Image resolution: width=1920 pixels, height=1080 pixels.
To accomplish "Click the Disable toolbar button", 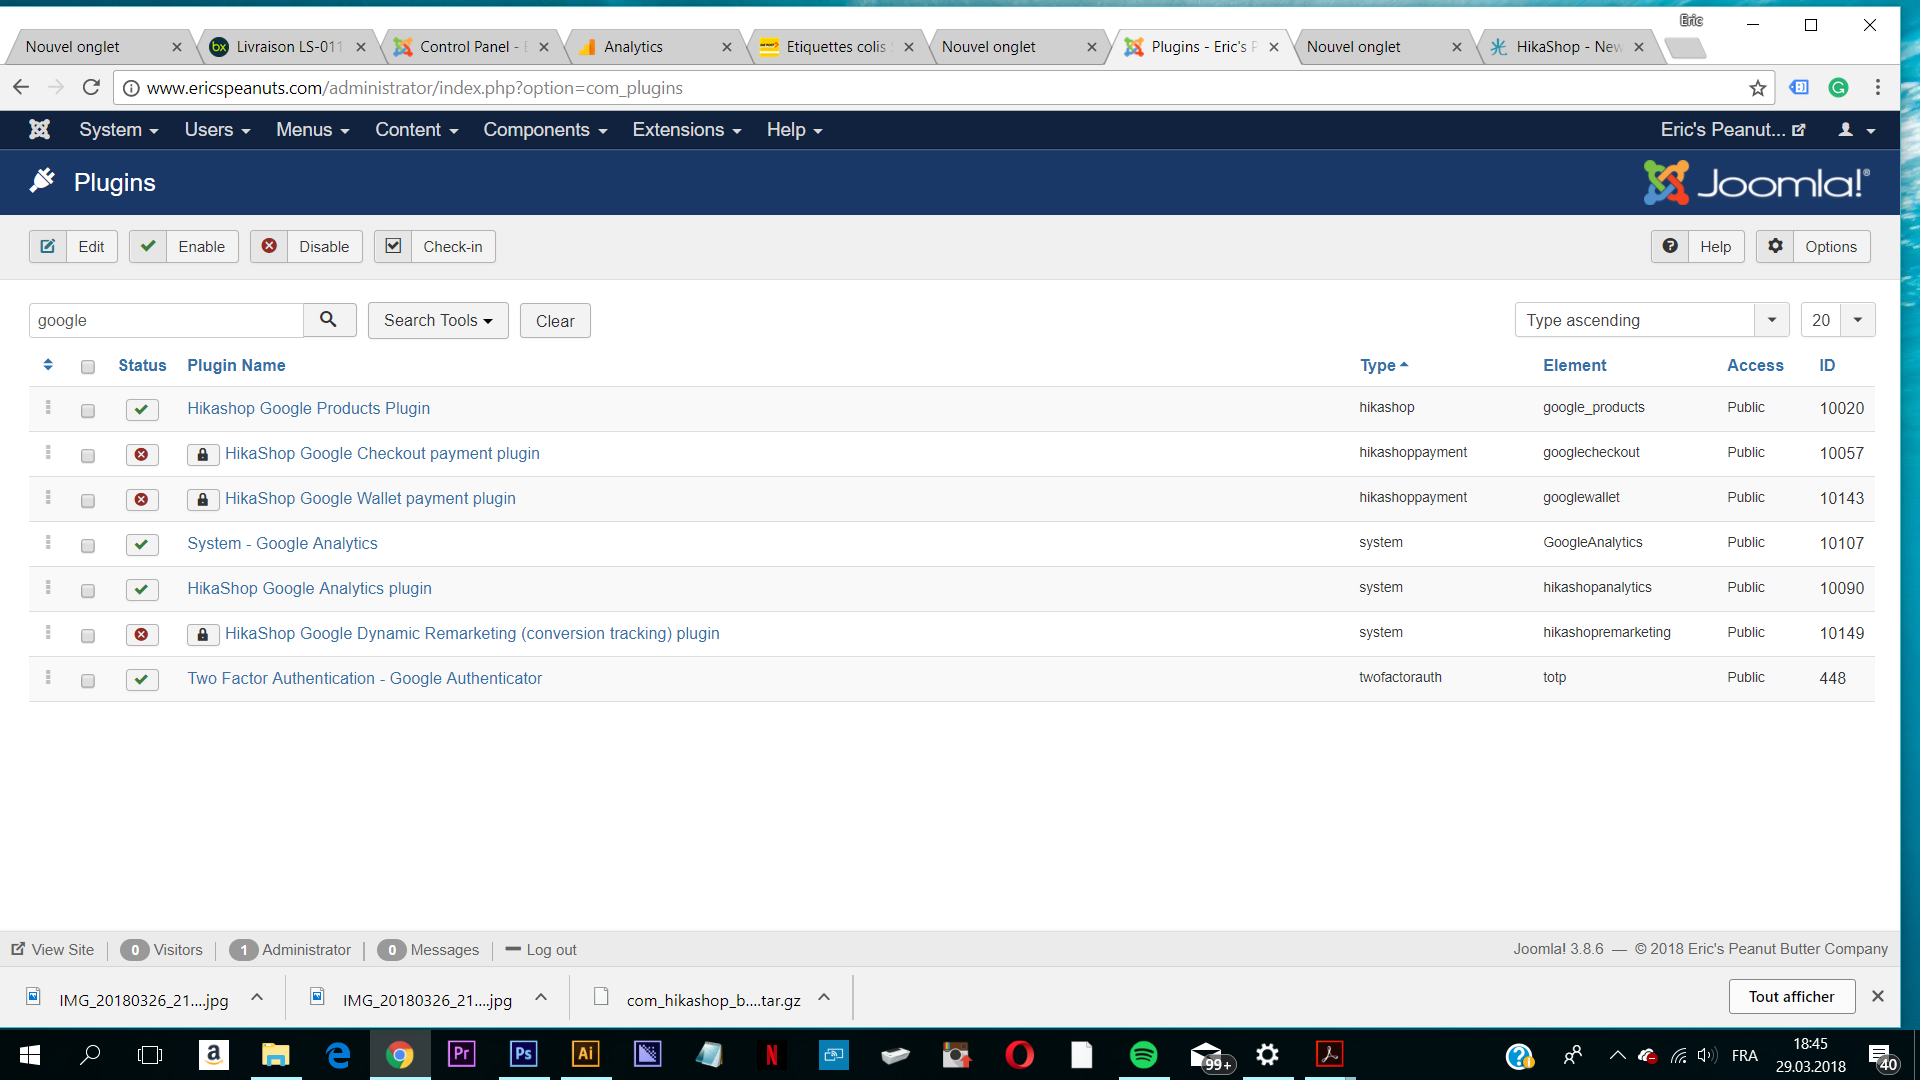I will 306,247.
